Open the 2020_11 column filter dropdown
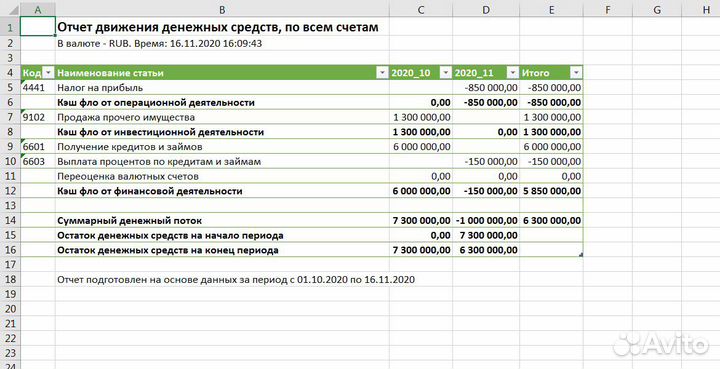The width and height of the screenshot is (720, 369). (x=513, y=73)
